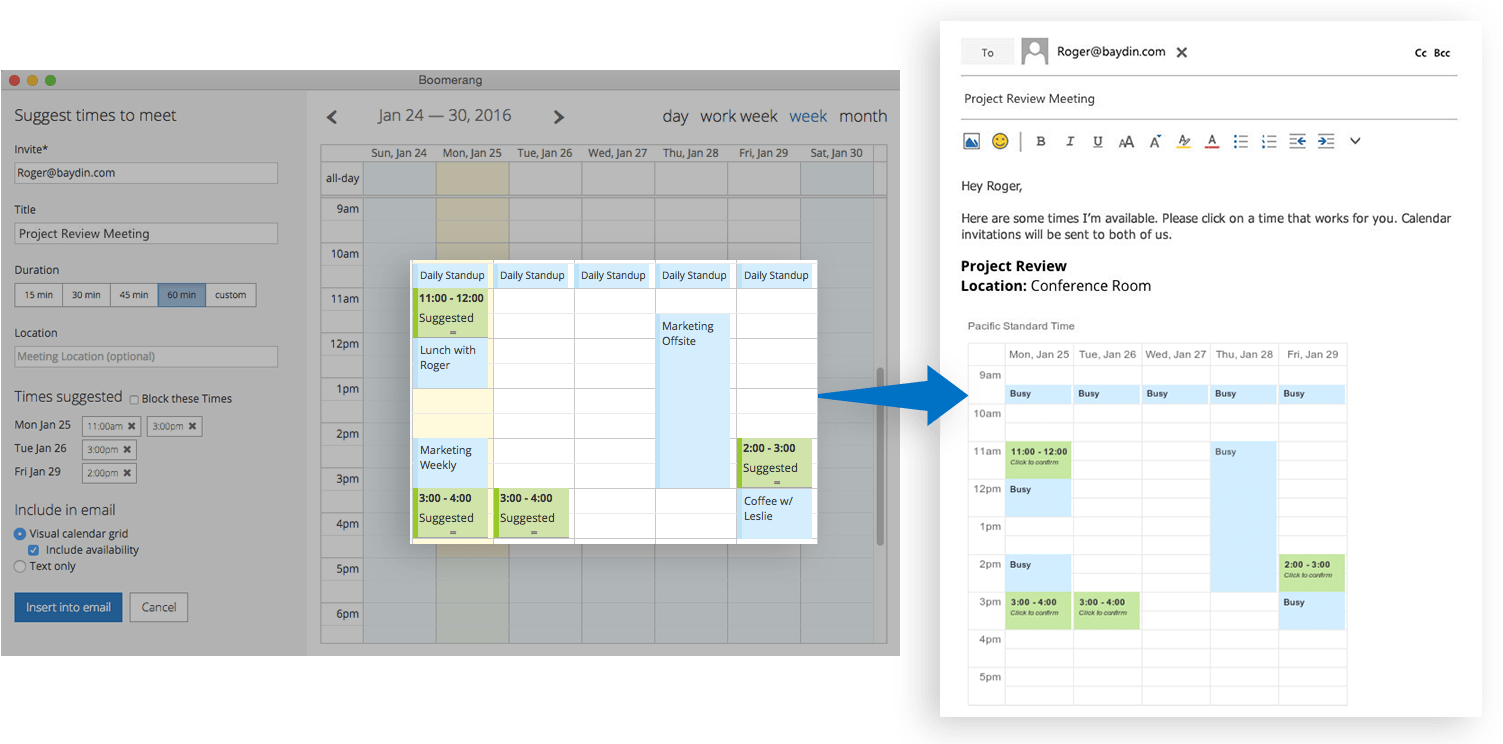The image size is (1503, 744).
Task: Apply underline formatting
Action: coord(1097,141)
